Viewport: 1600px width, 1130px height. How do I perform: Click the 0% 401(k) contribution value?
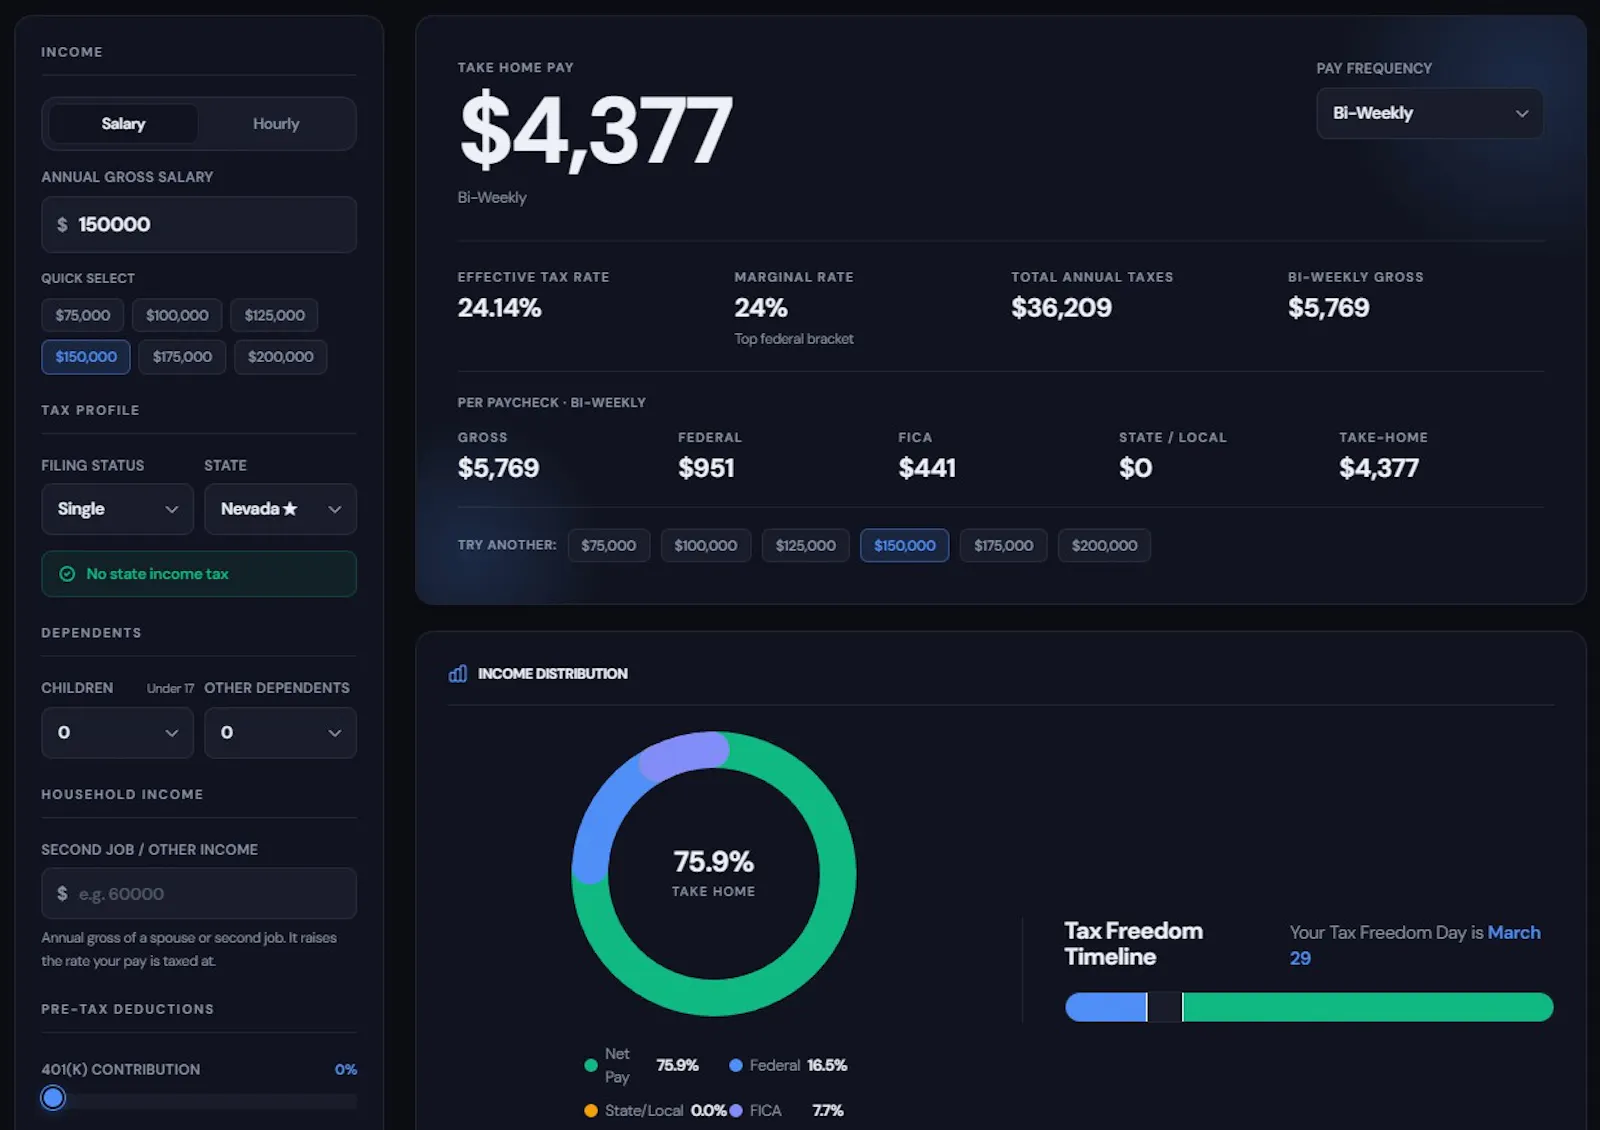point(346,1070)
